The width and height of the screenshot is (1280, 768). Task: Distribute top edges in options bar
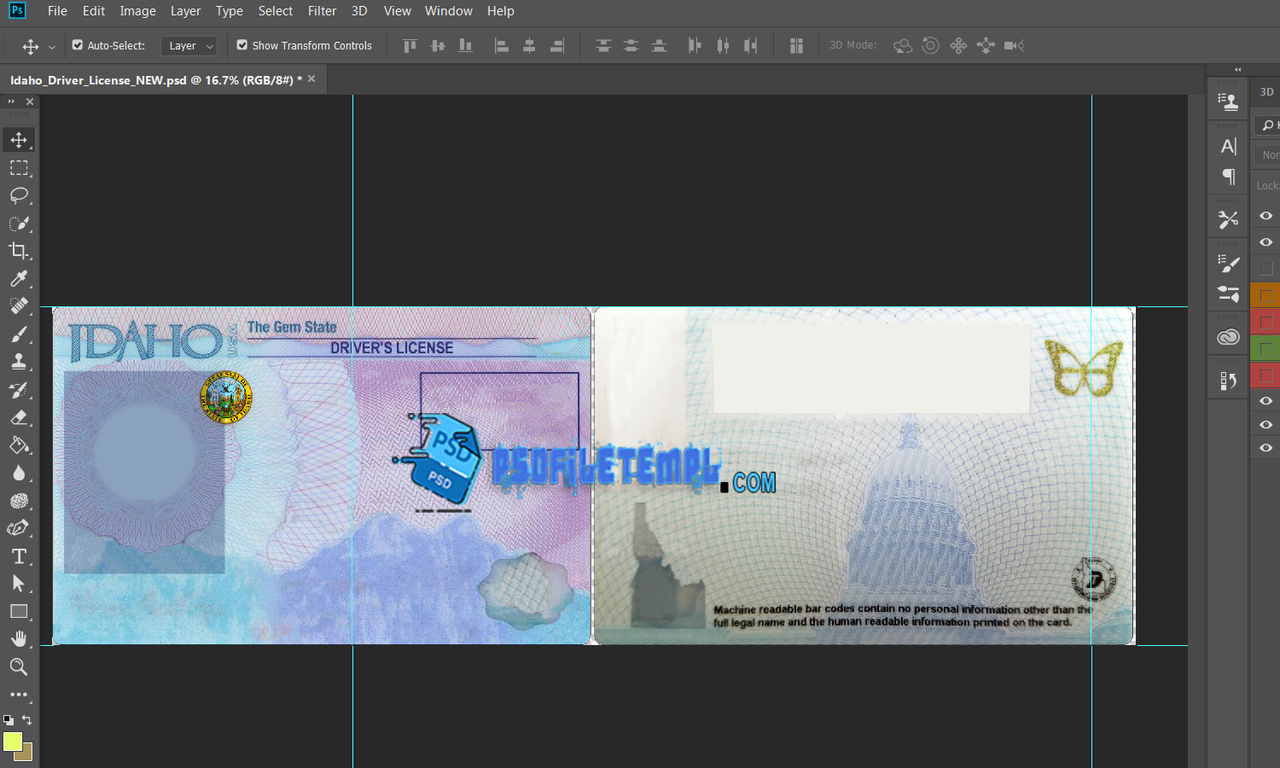pyautogui.click(x=603, y=46)
